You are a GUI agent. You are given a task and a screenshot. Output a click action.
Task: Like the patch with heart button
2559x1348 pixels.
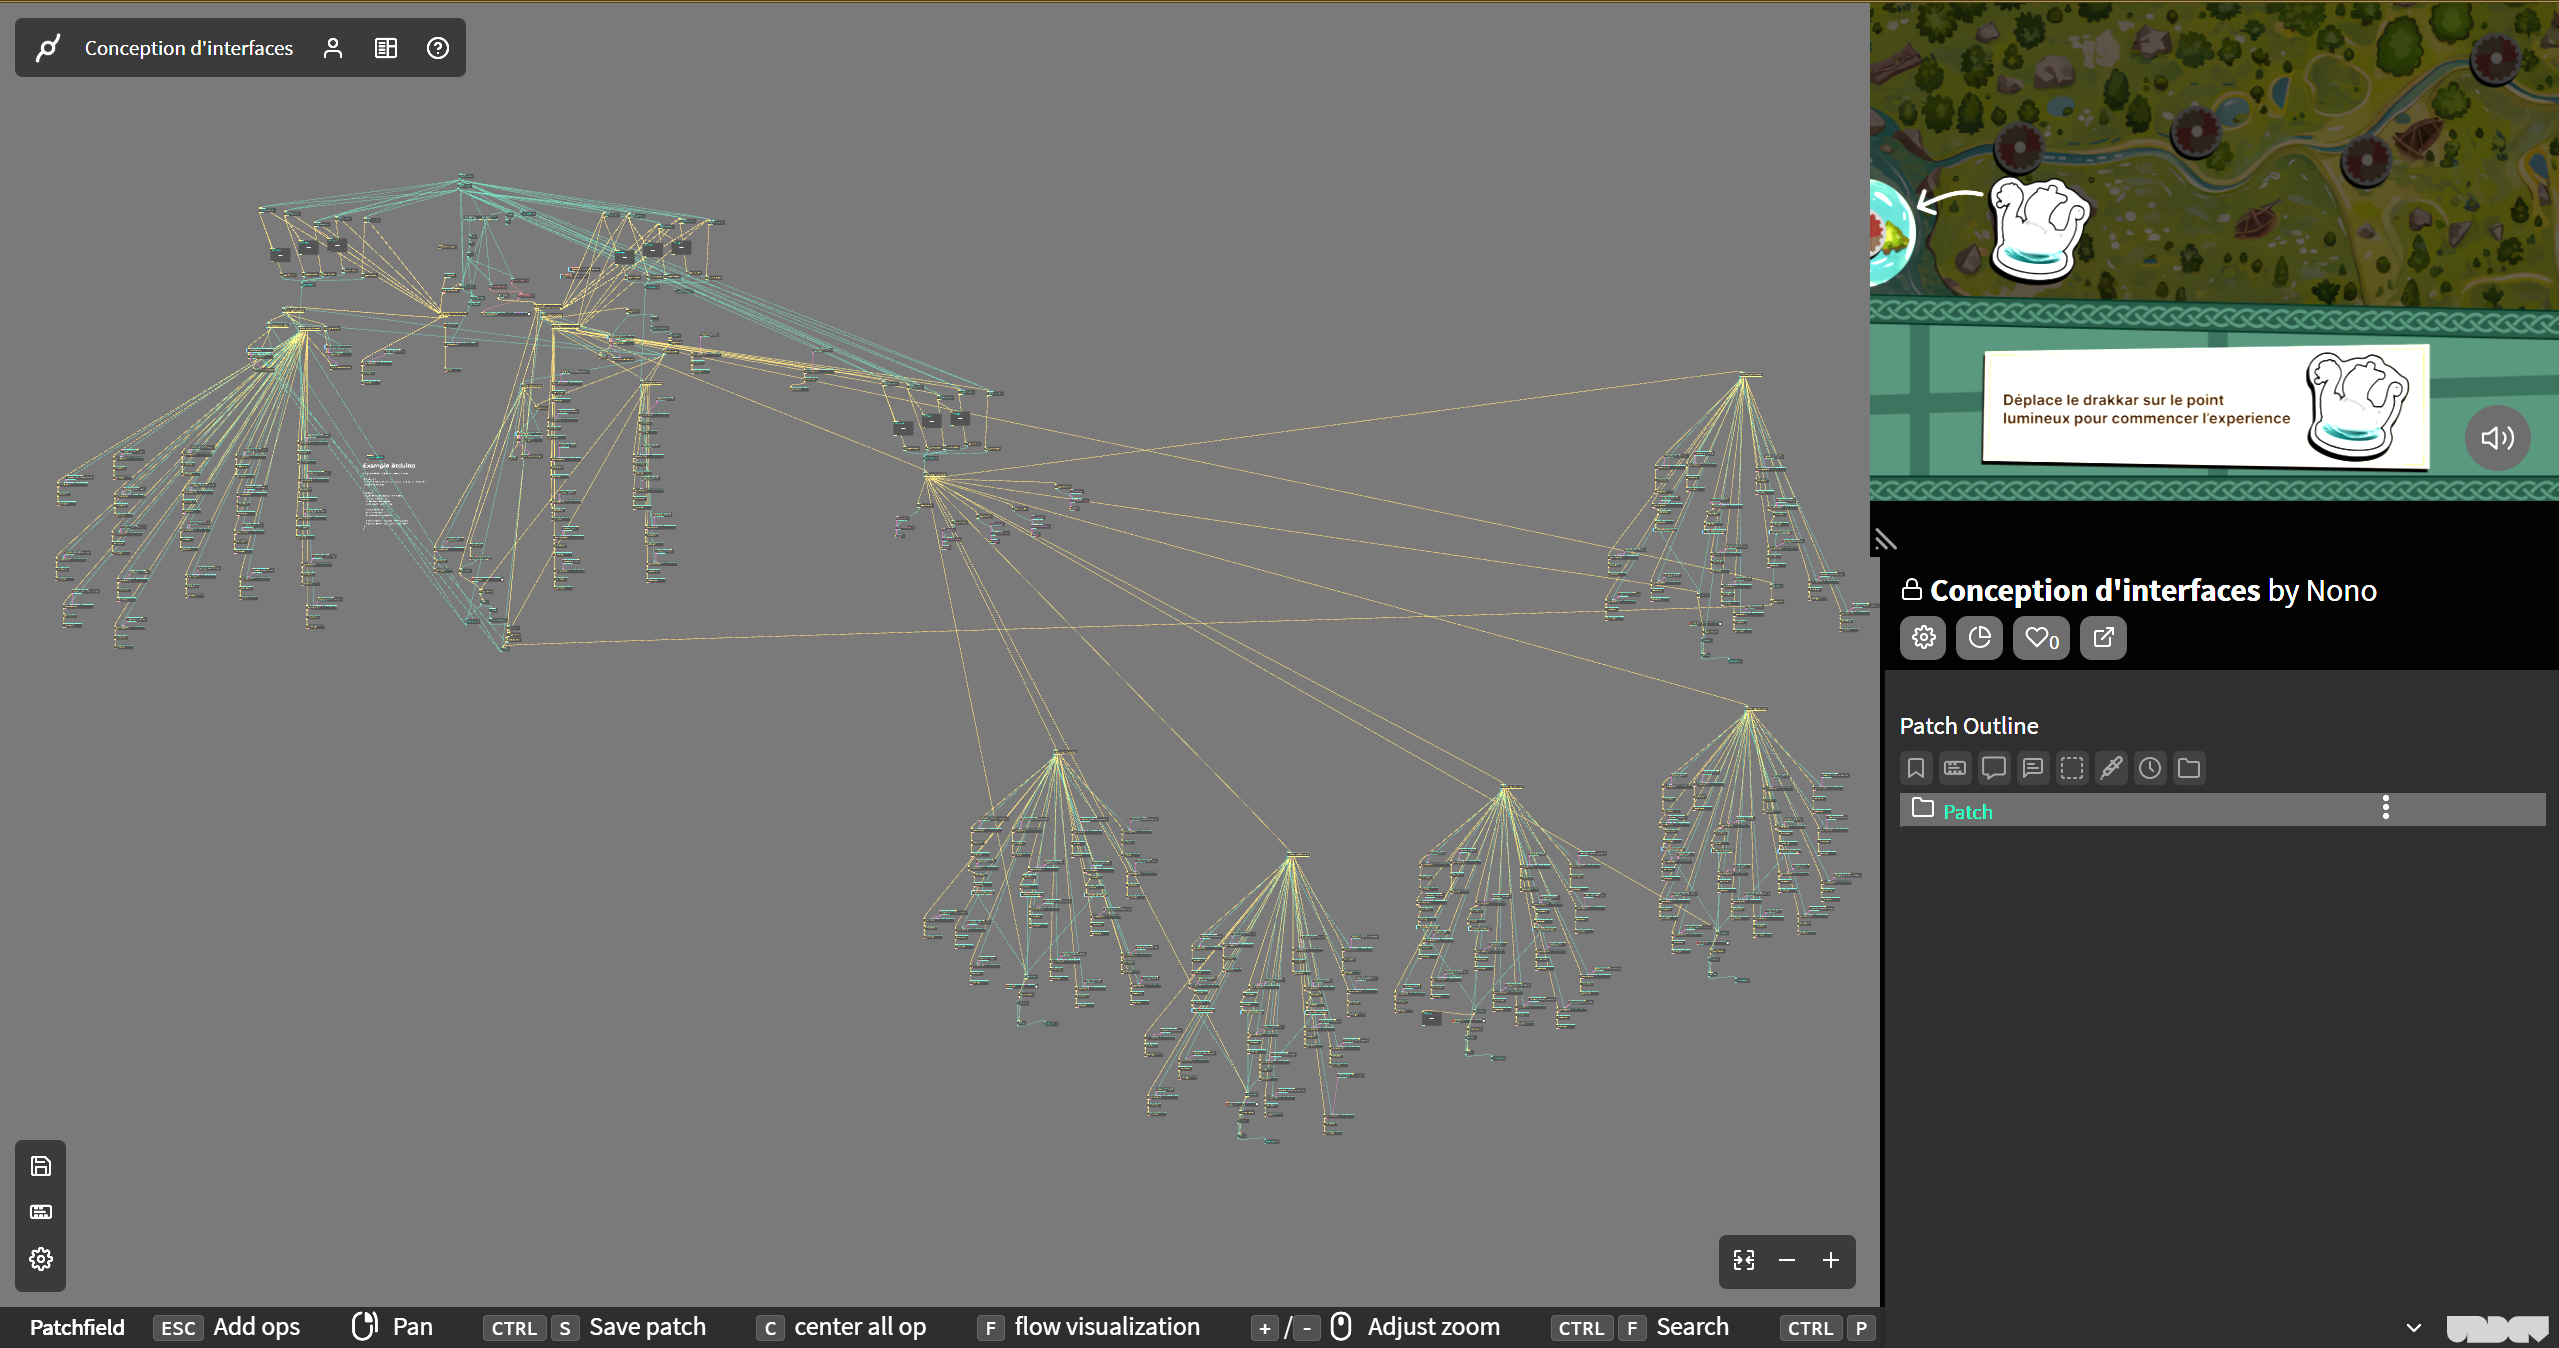[x=2041, y=638]
